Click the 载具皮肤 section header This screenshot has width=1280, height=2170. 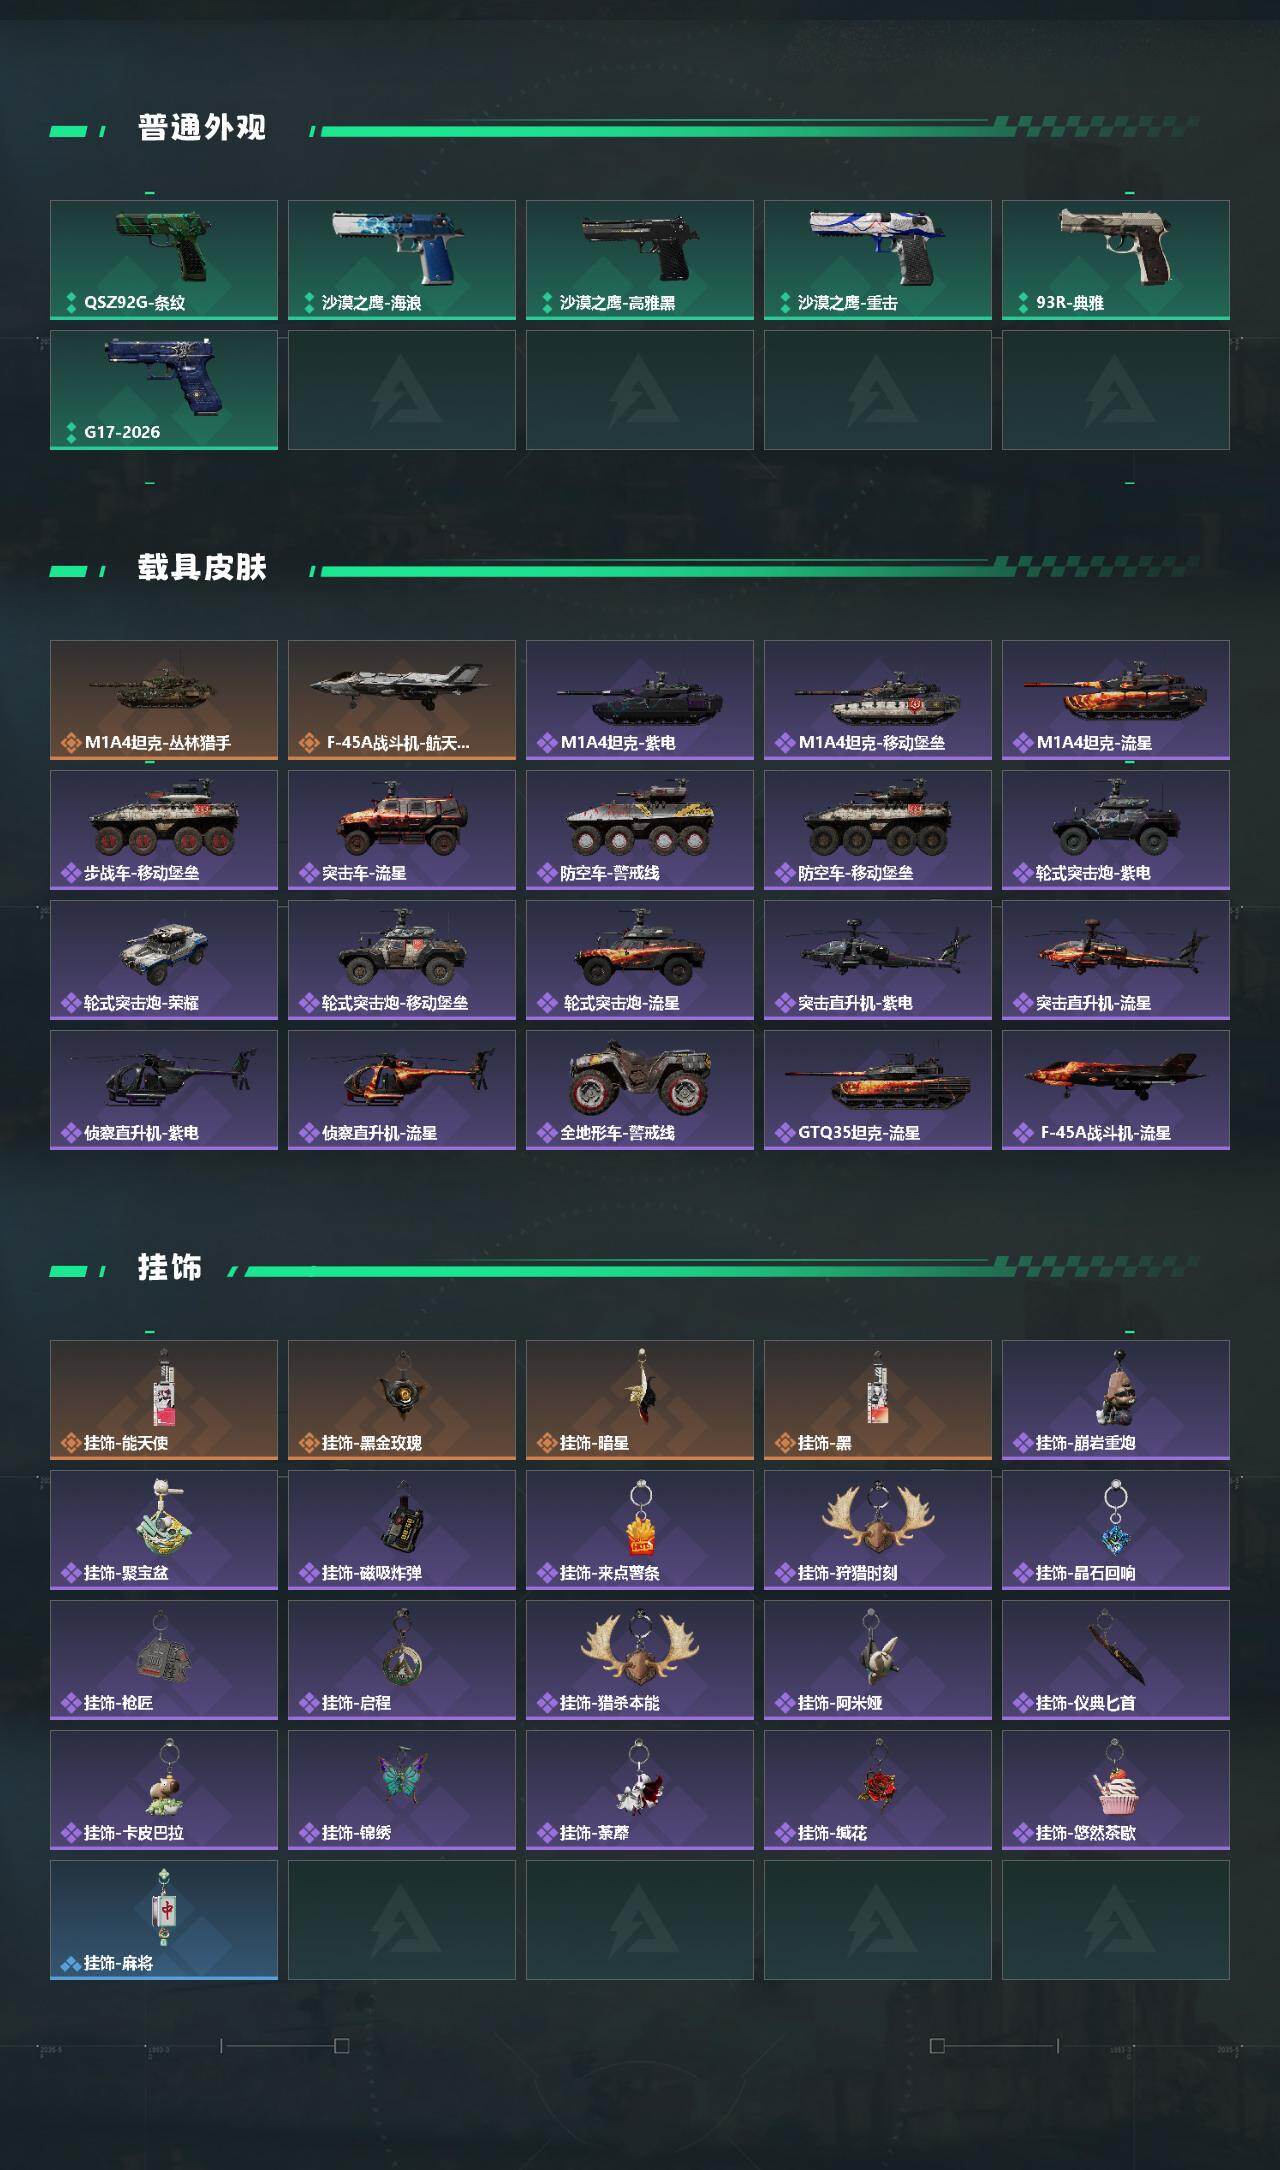(202, 568)
